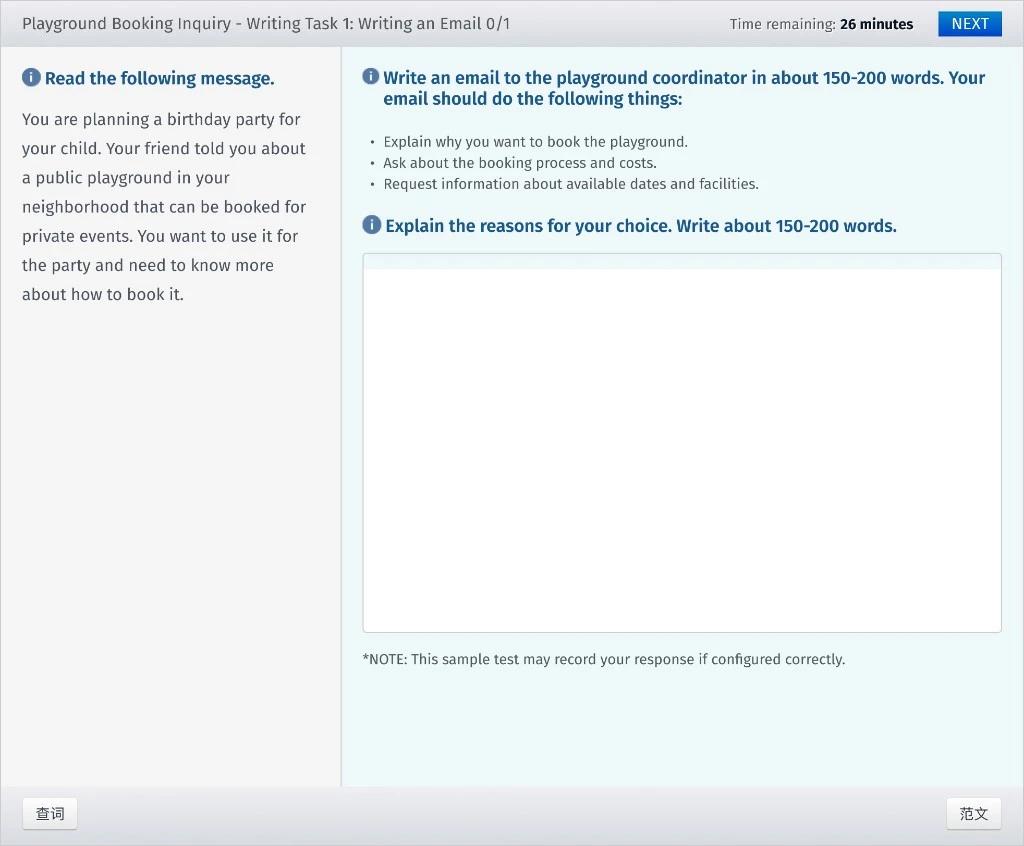This screenshot has width=1024, height=846.
Task: Click the 'Read the following message.' heading
Action: 159,78
